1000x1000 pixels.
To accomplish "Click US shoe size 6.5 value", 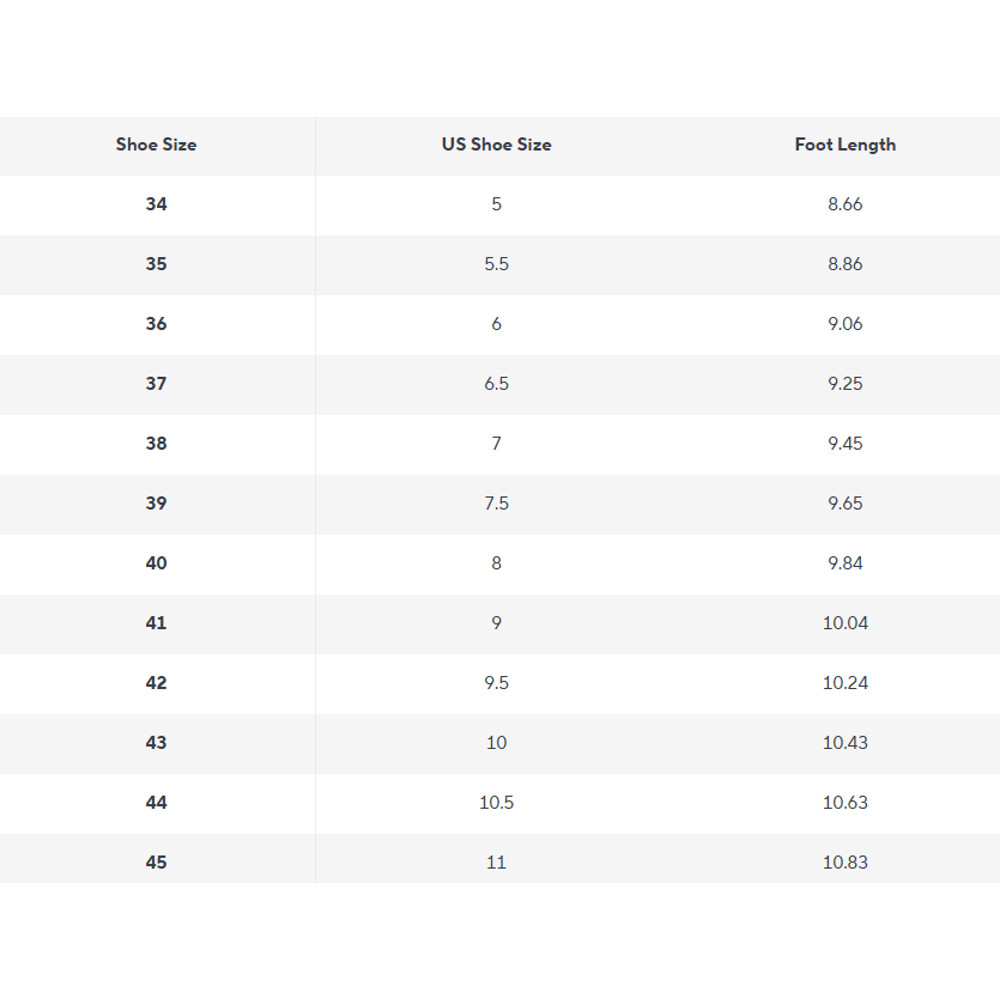I will 496,384.
